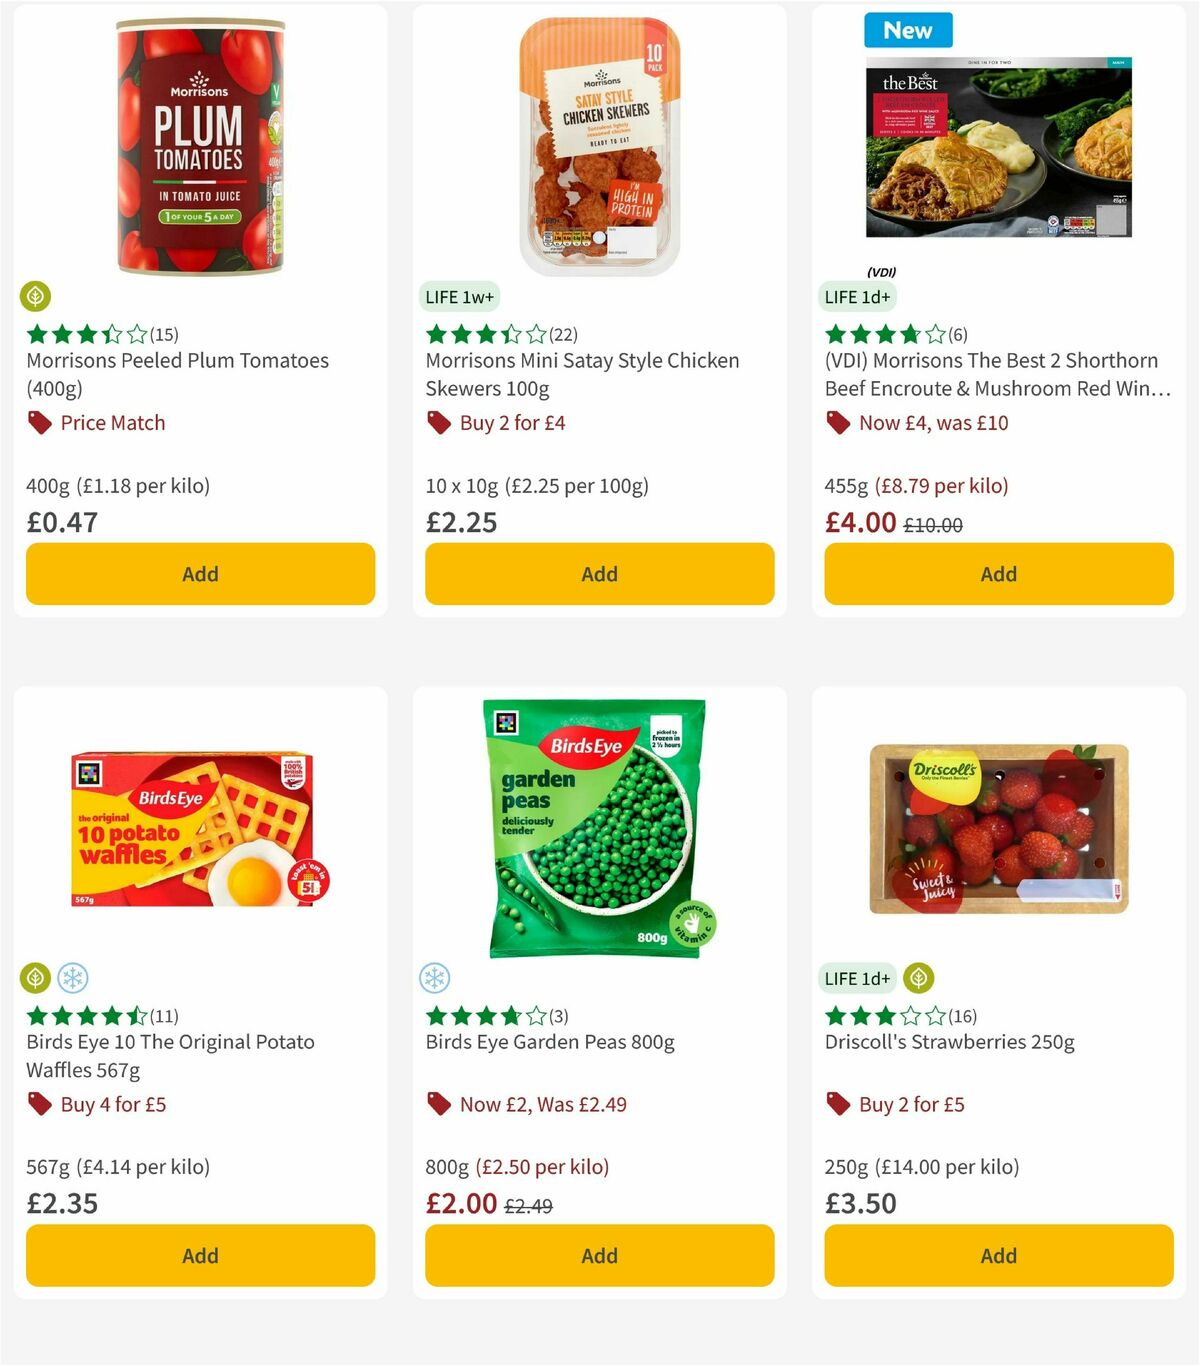The image size is (1200, 1366).
Task: Click the snowflake frozen icon on Garden Peas card
Action: 435,978
